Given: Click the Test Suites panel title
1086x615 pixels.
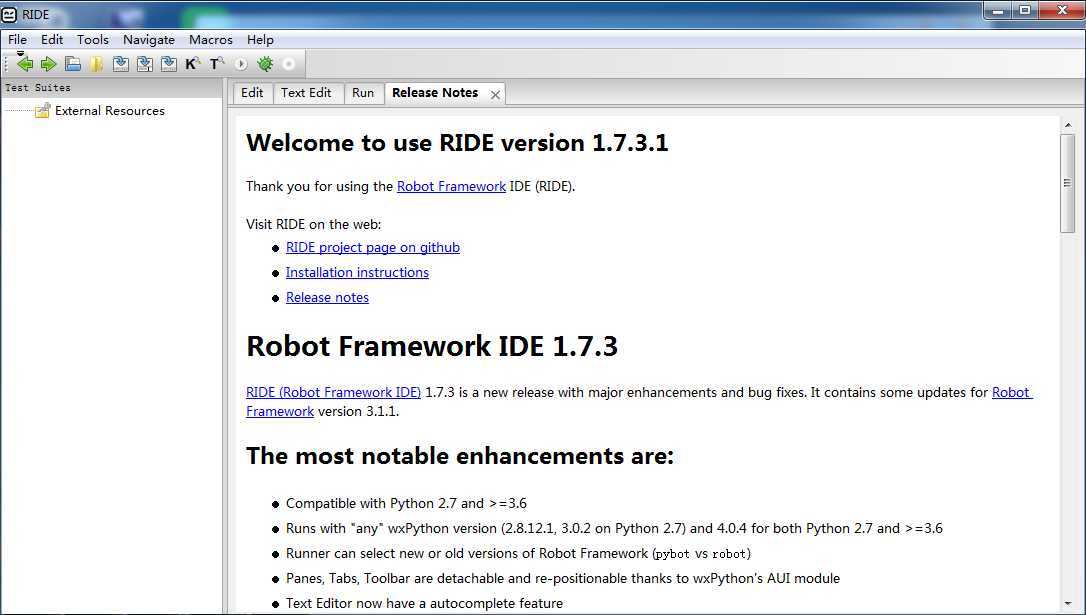Looking at the screenshot, I should pyautogui.click(x=38, y=88).
